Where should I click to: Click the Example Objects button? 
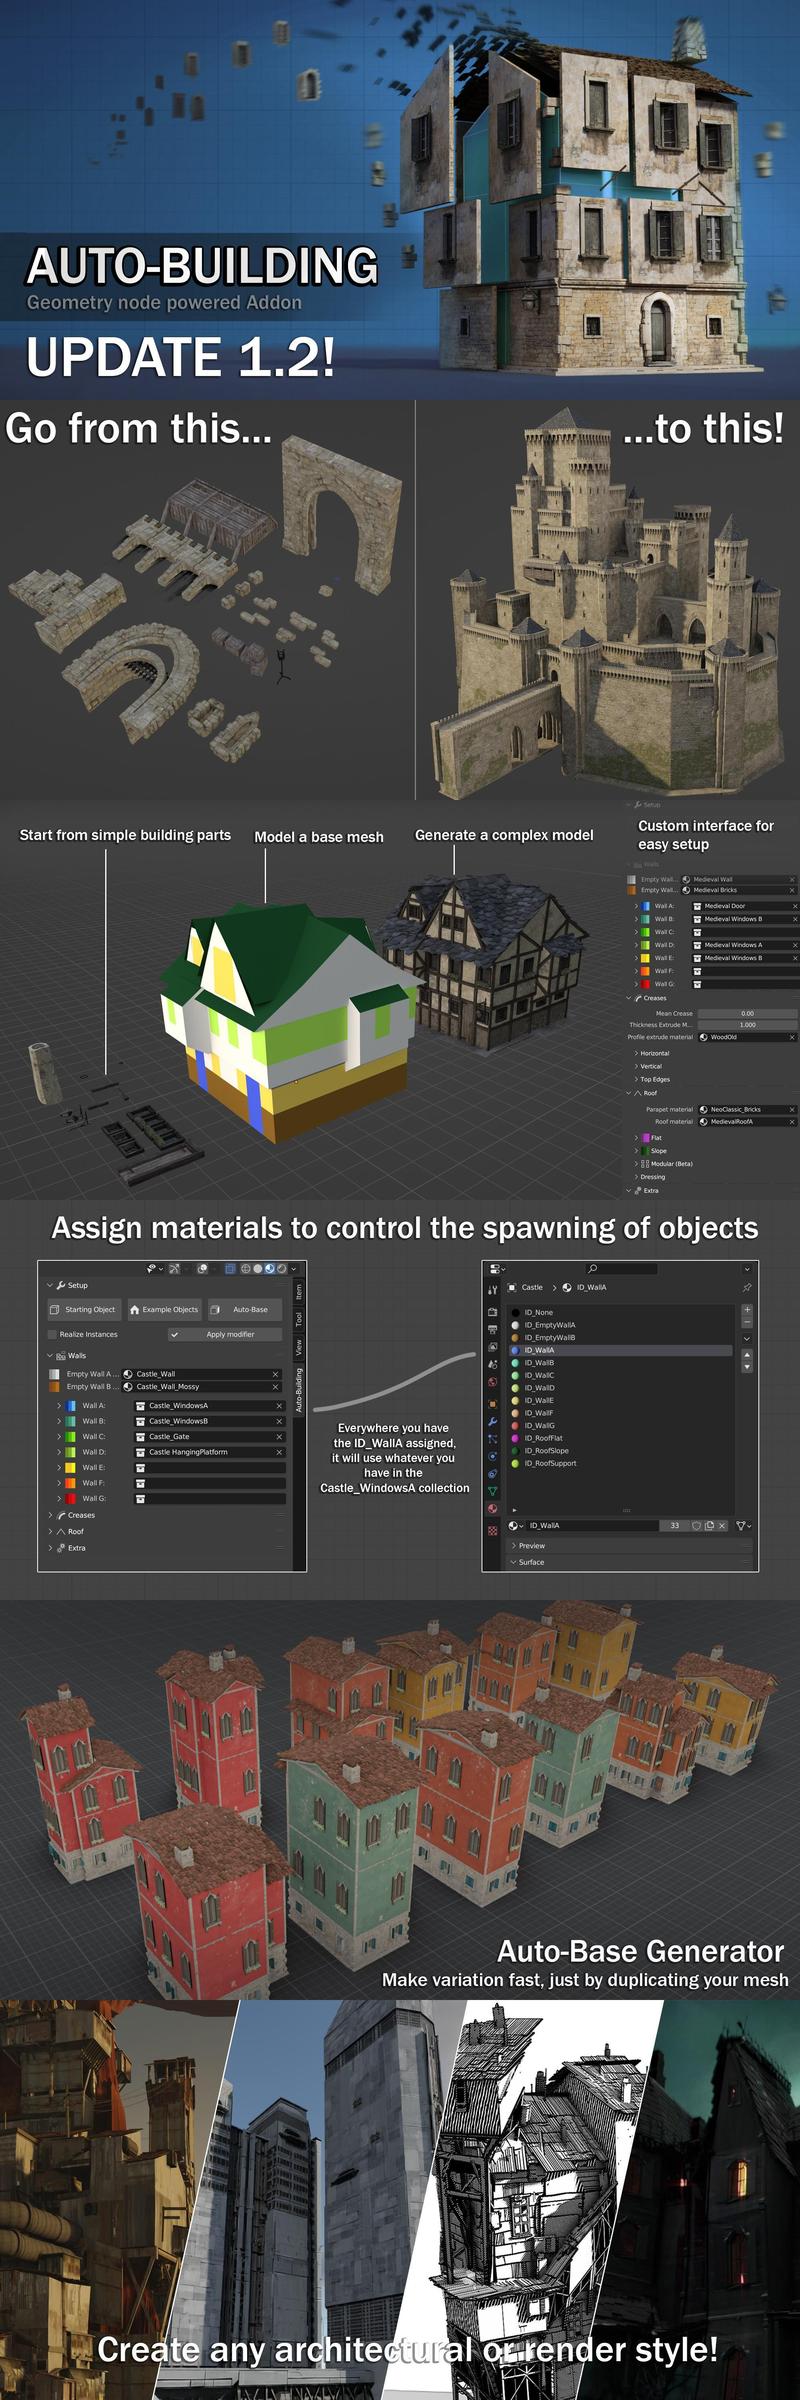[164, 1309]
